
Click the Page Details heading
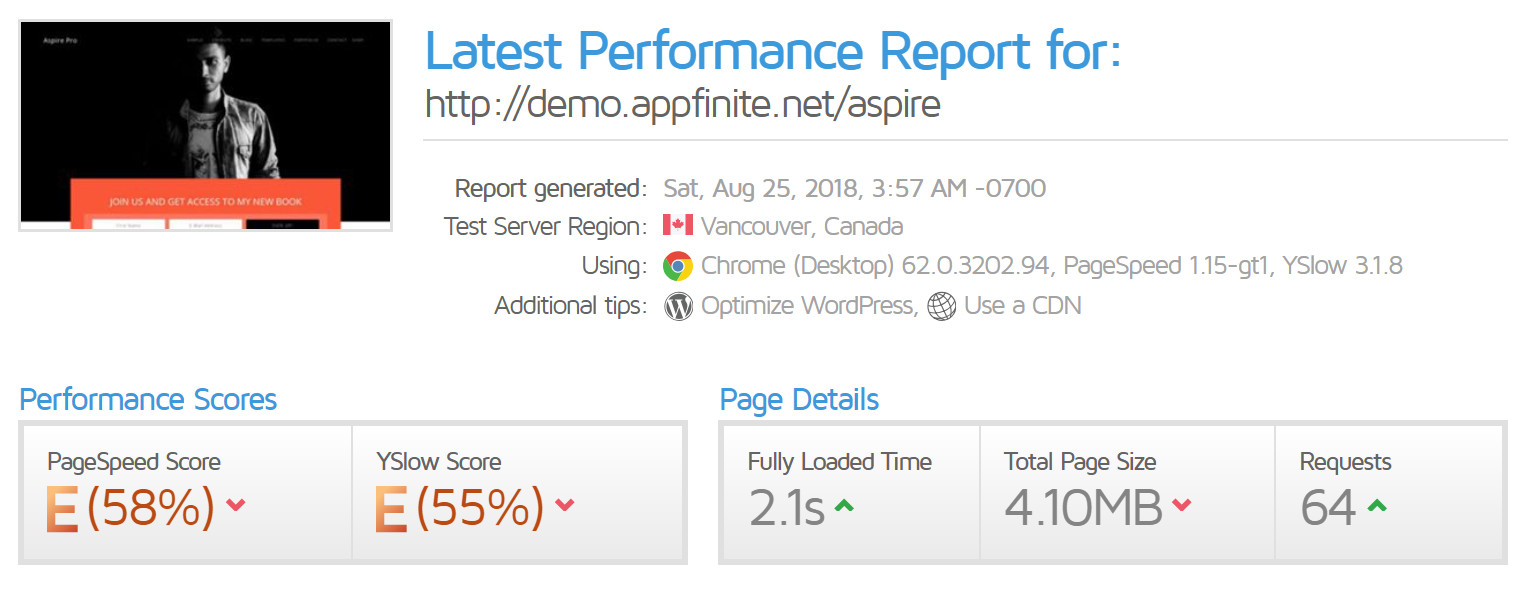(x=799, y=400)
